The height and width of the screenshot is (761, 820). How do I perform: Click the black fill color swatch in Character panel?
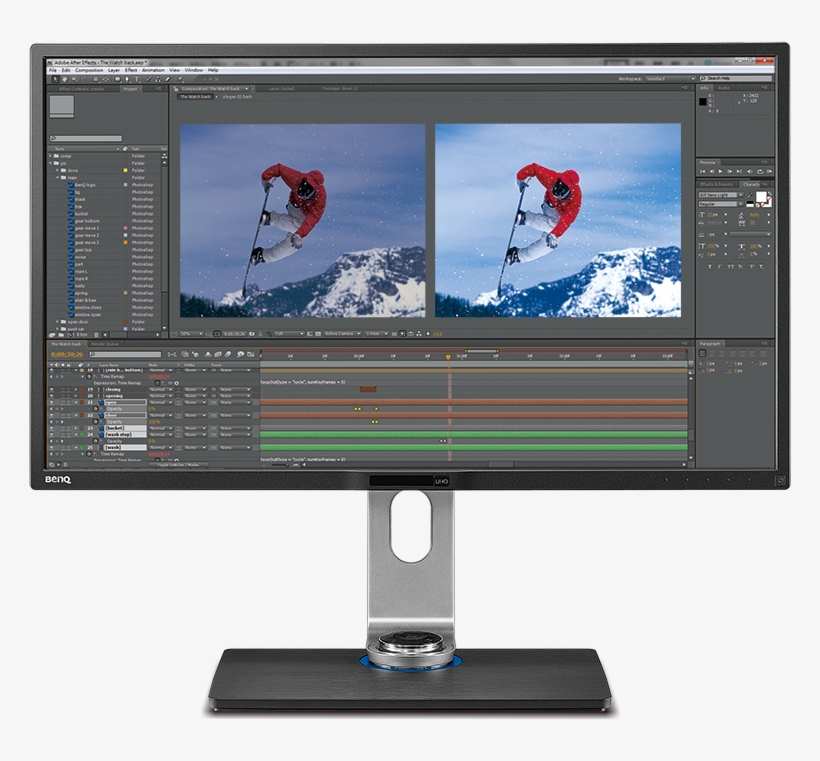click(x=749, y=204)
